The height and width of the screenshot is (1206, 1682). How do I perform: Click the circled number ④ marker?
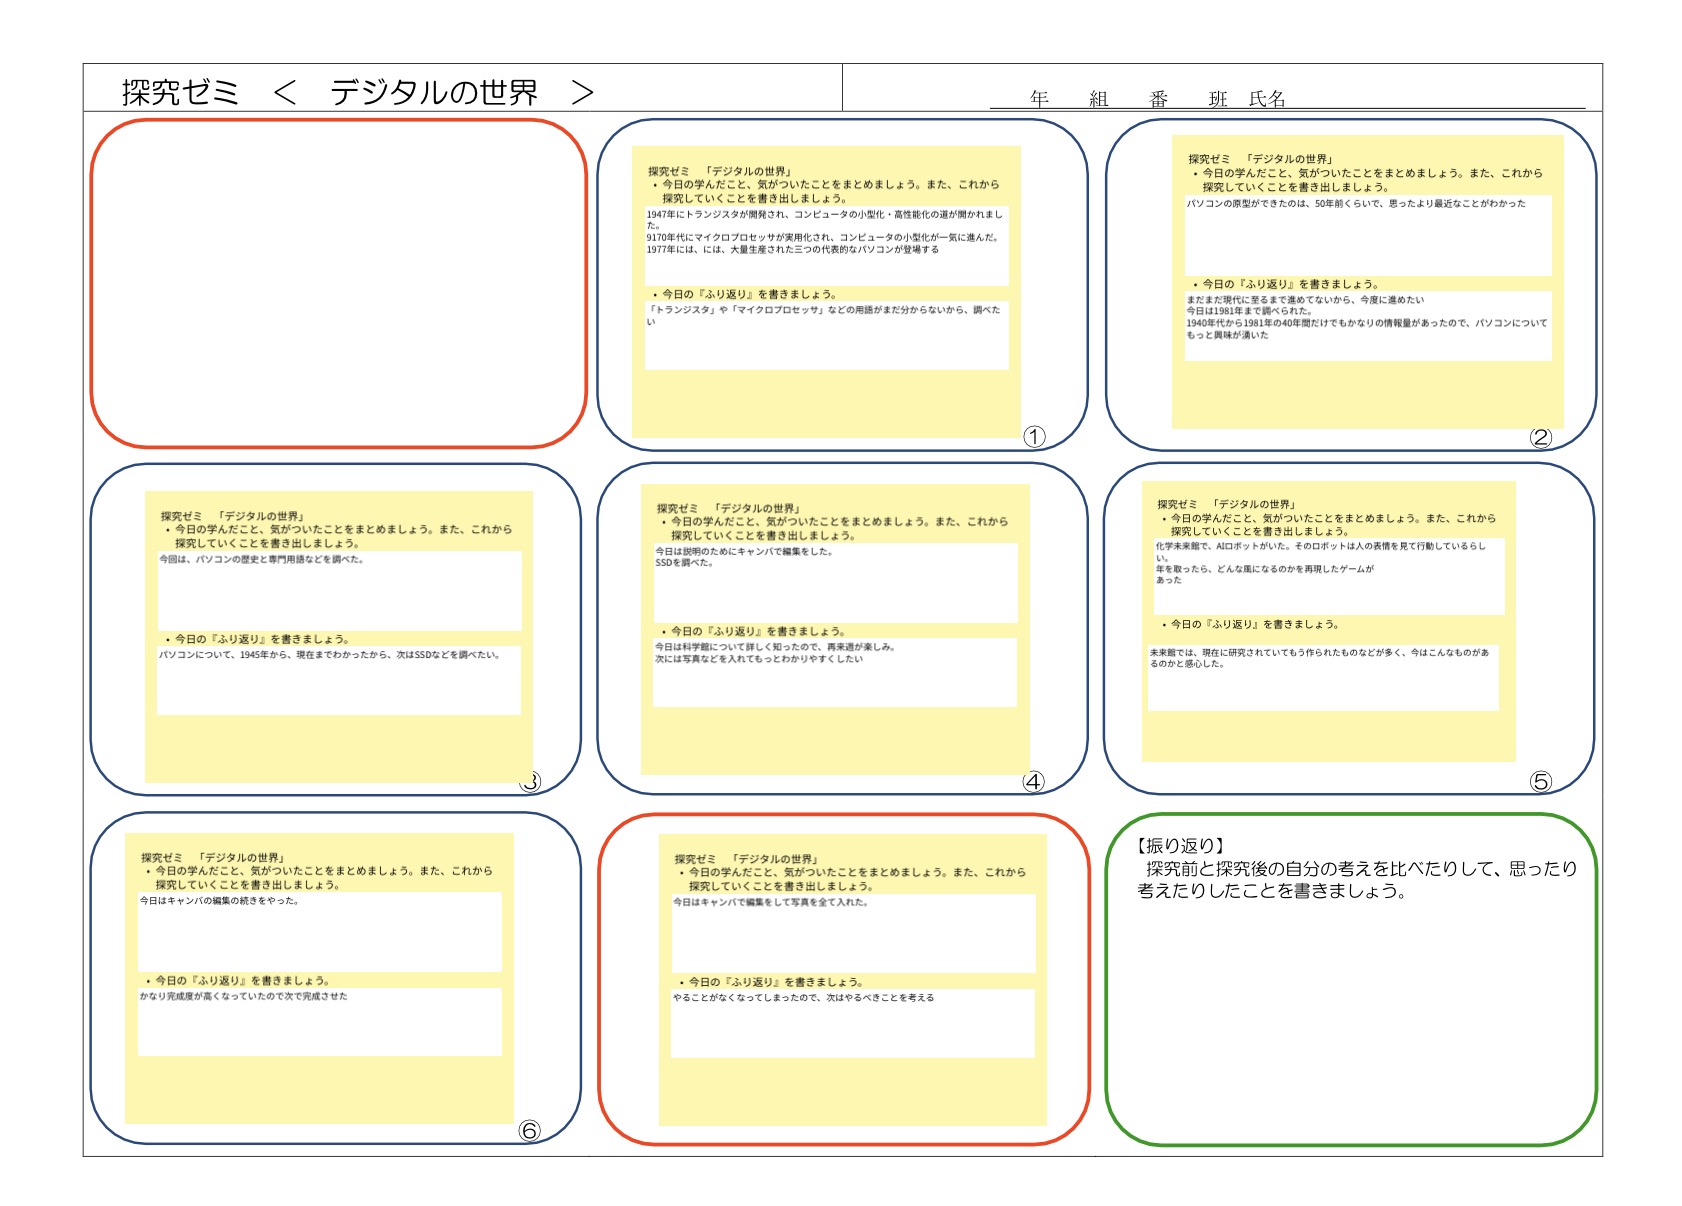coord(1033,782)
